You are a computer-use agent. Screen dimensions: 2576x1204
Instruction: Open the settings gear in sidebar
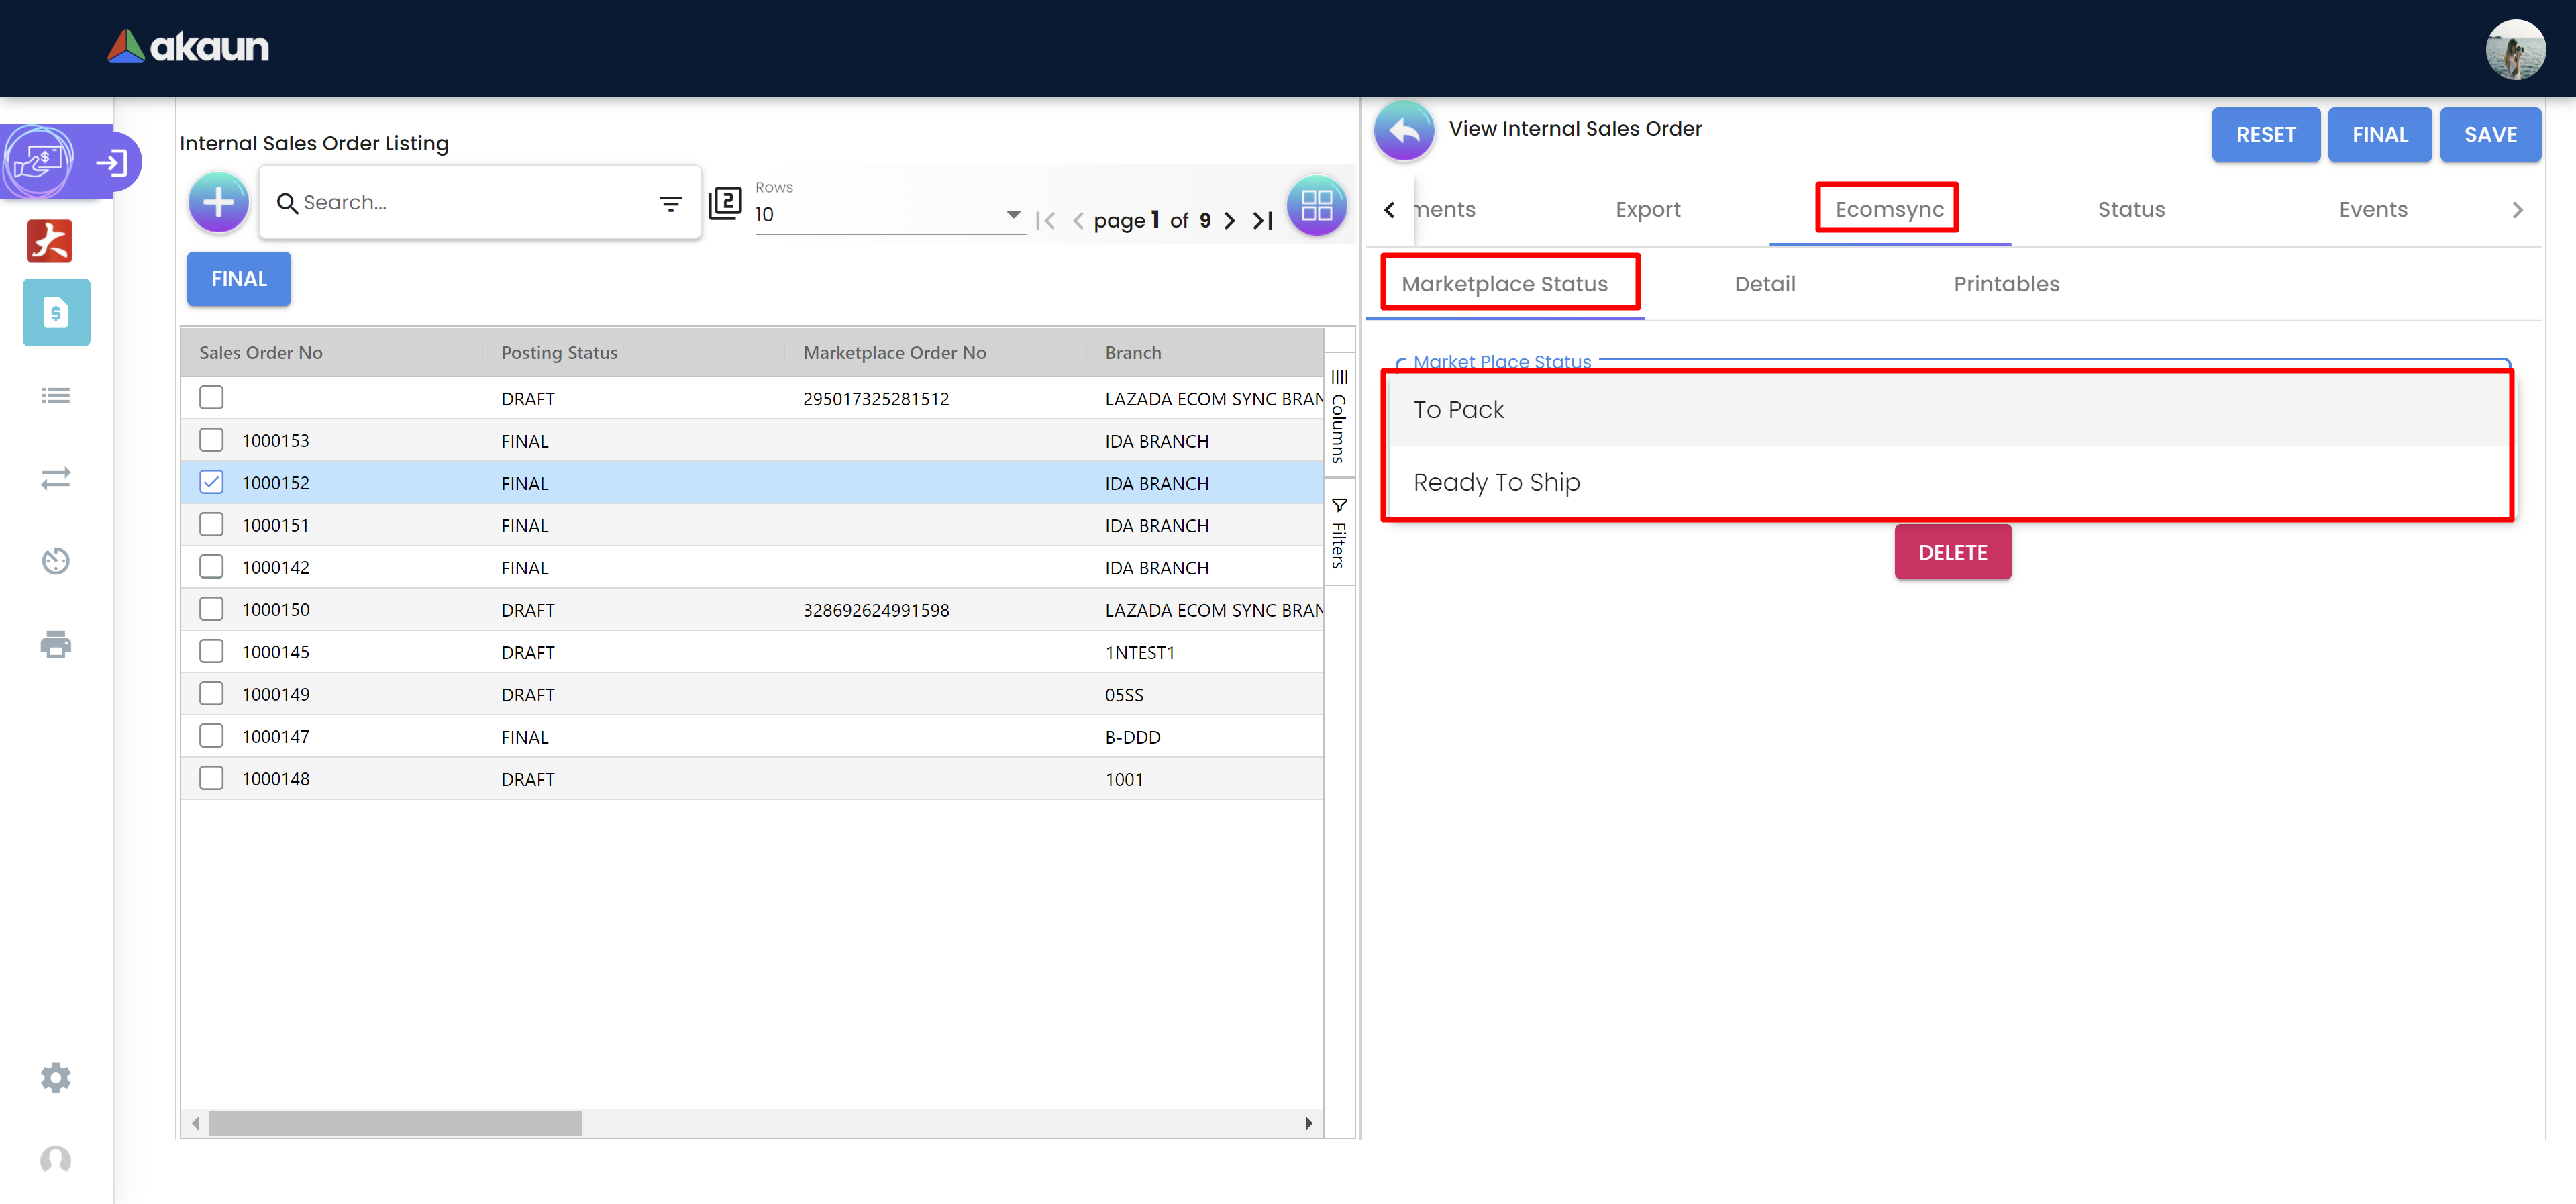click(56, 1077)
